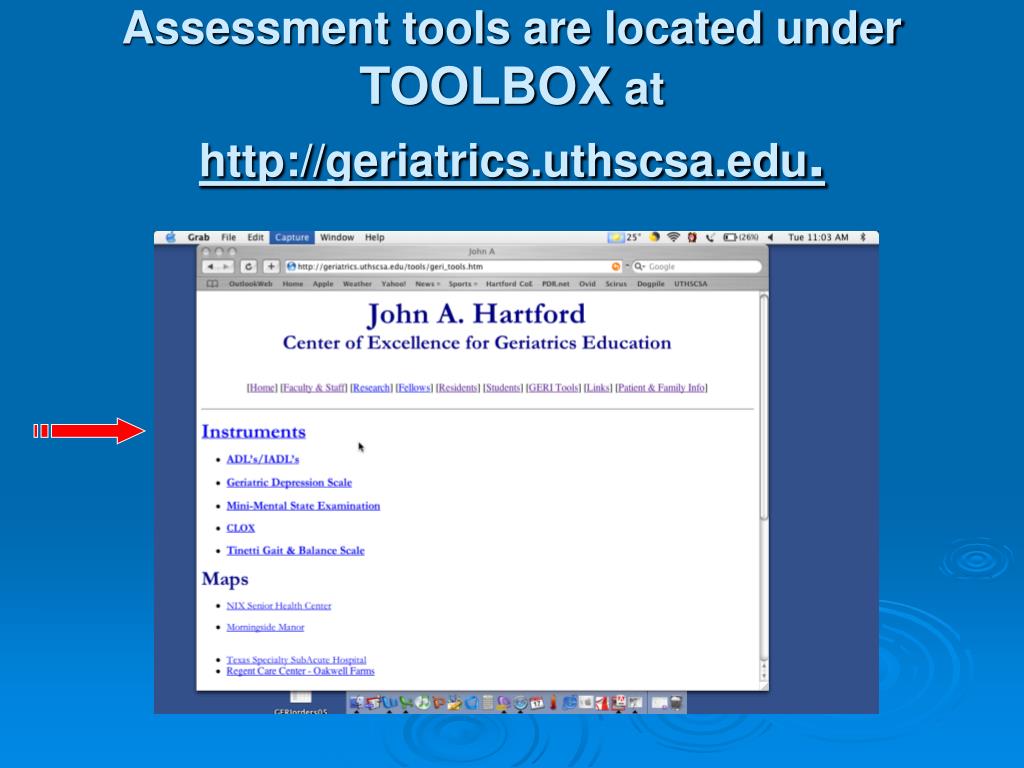Open the bookmarks library book icon
The image size is (1024, 768).
212,284
